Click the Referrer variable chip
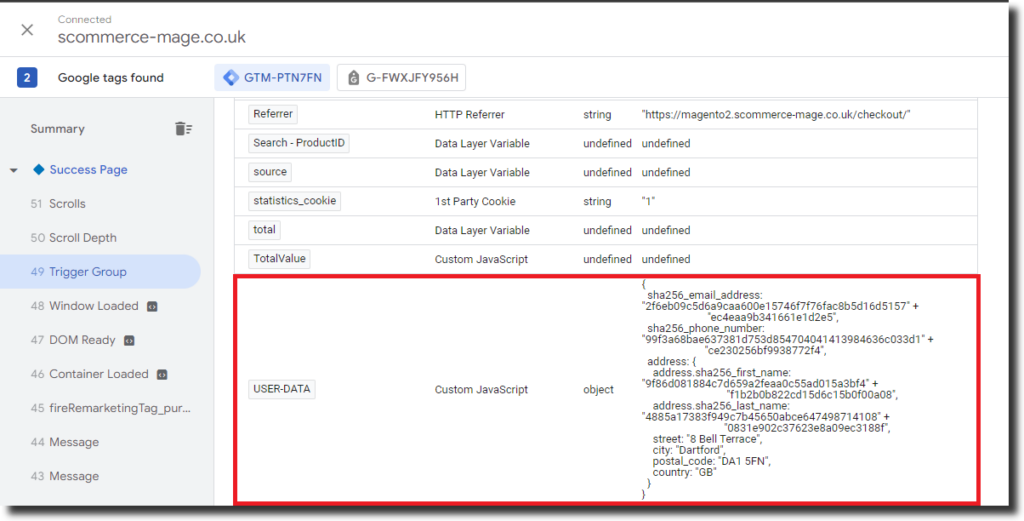 pos(273,114)
